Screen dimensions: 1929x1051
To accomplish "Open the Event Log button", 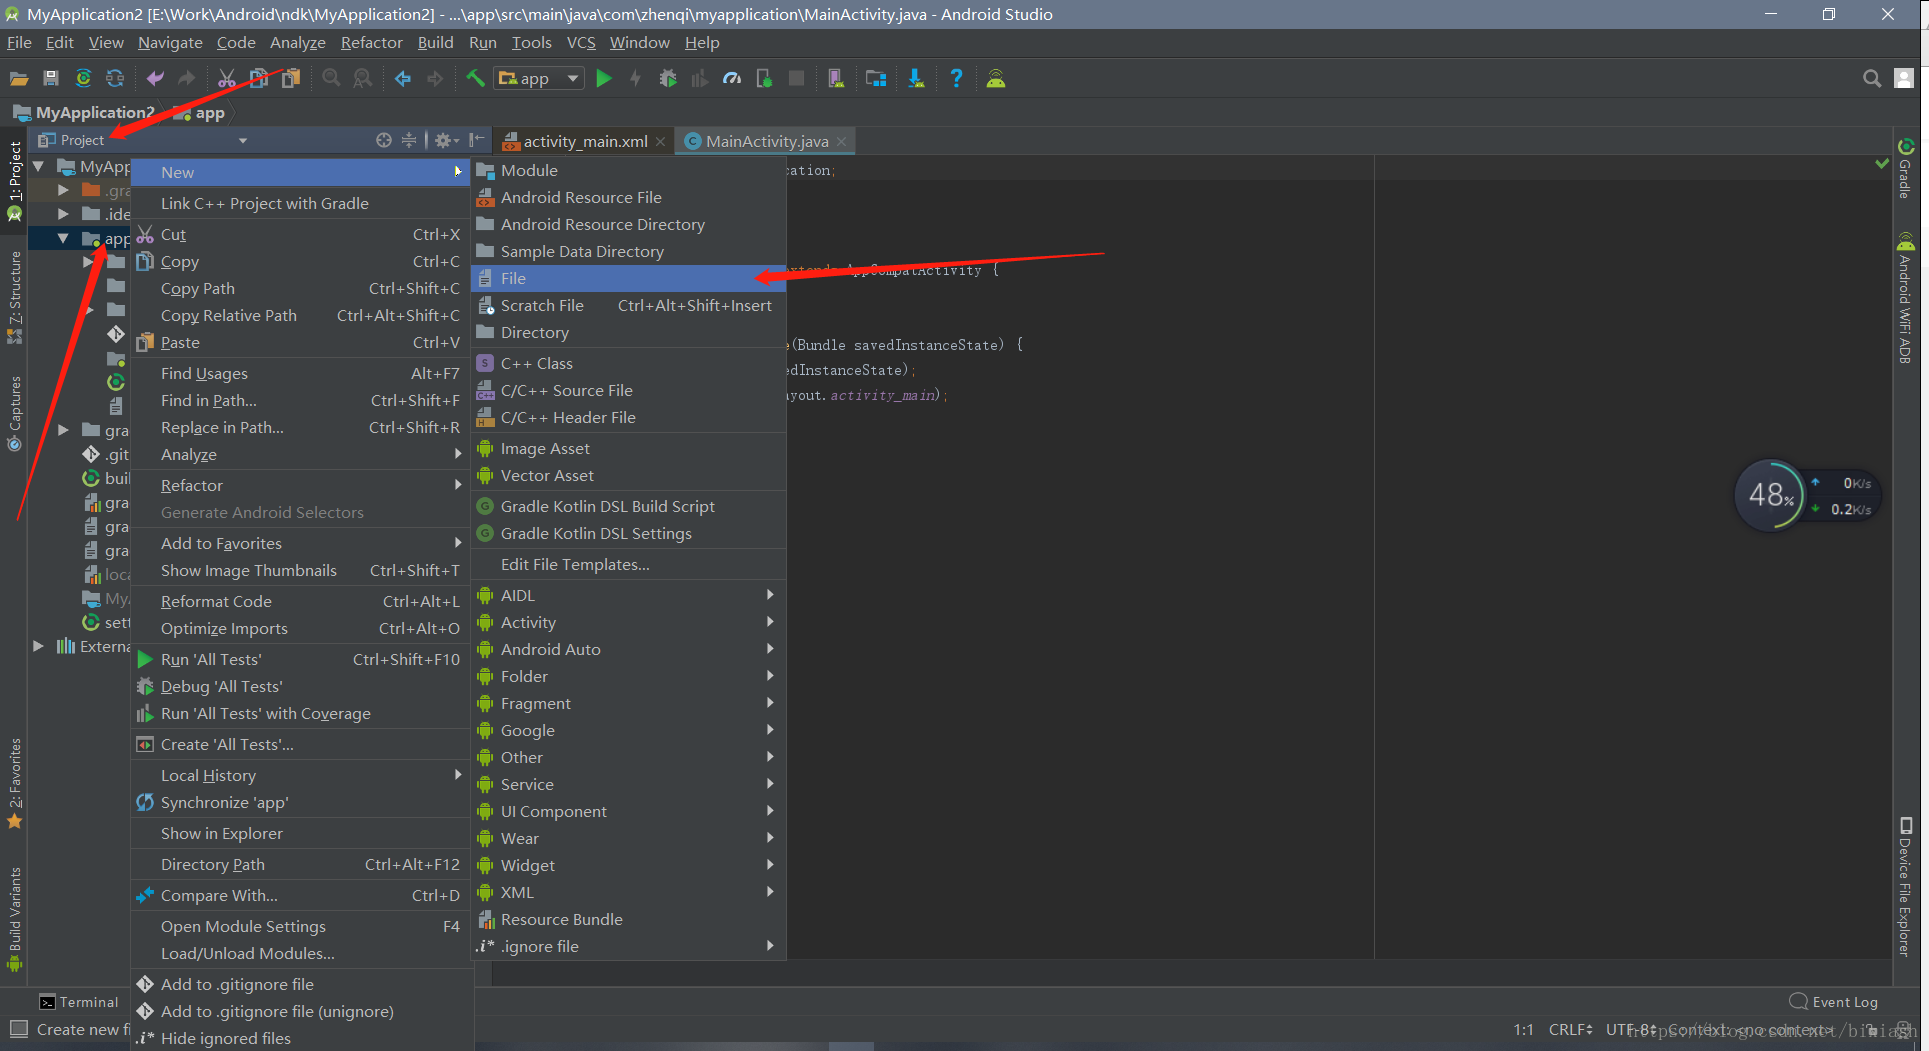I will [x=1833, y=1002].
